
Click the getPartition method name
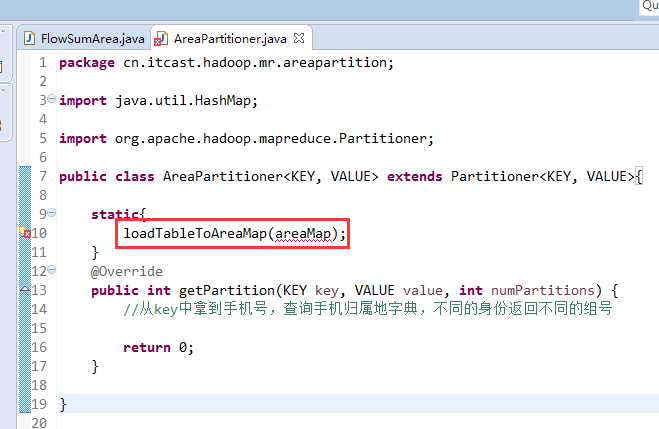(227, 291)
